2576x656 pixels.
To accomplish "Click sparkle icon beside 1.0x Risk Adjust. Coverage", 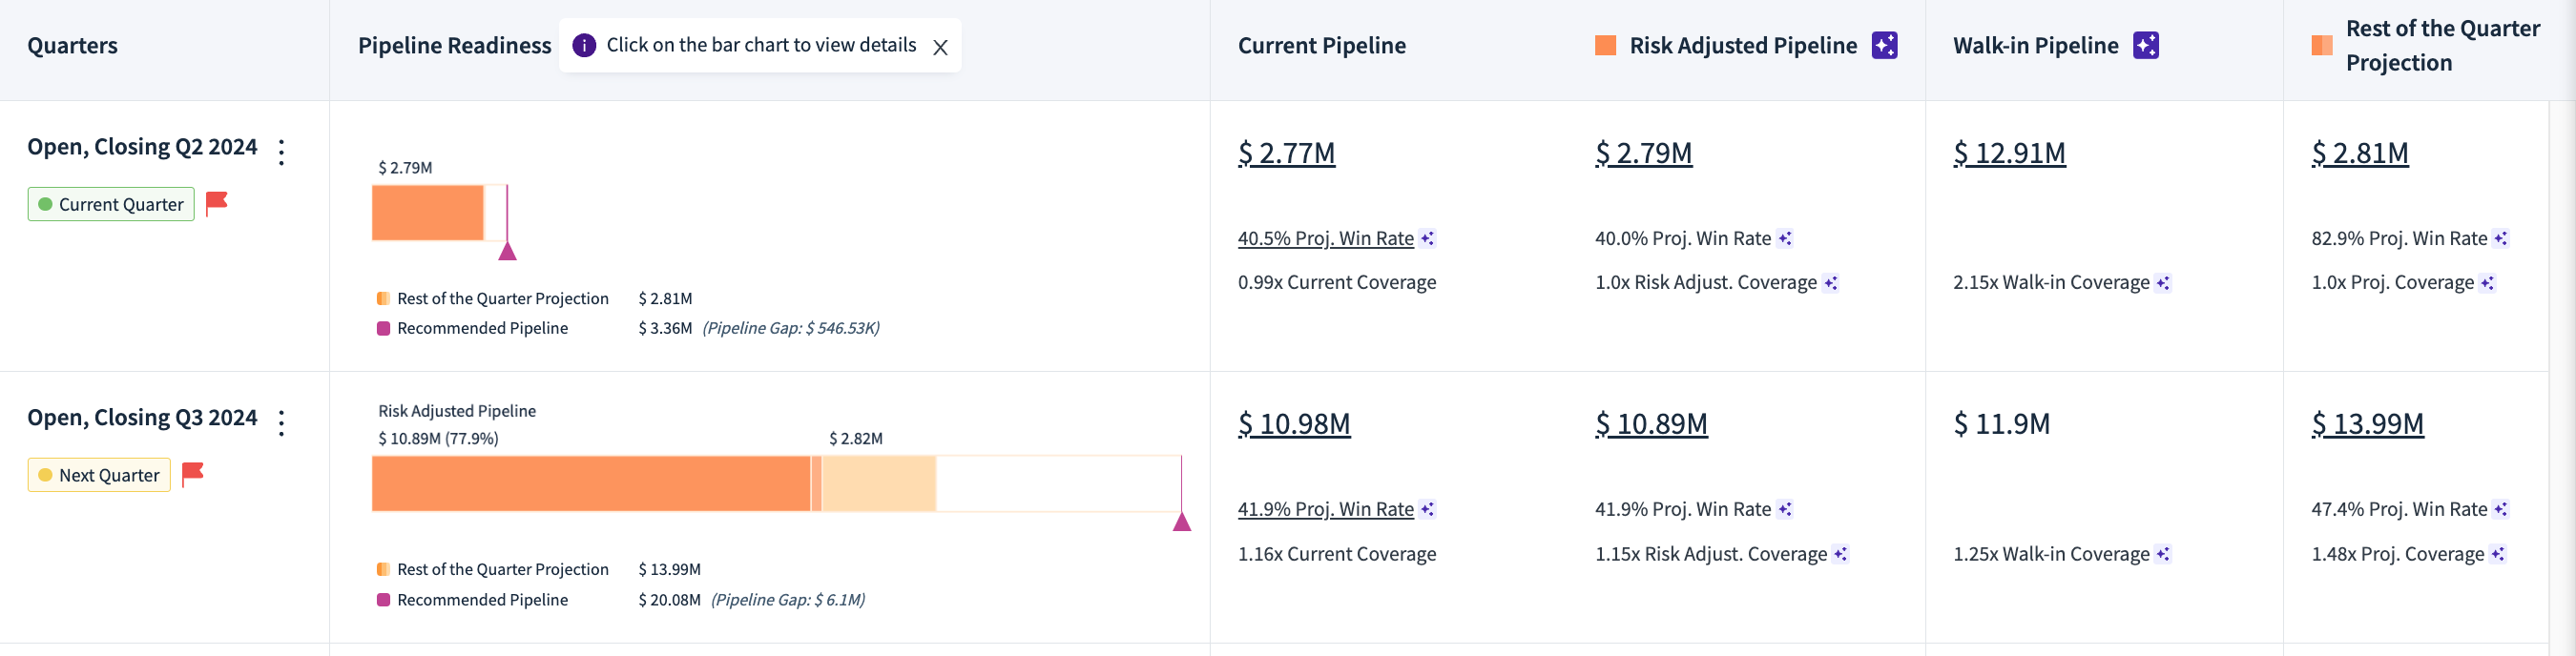I will point(1831,283).
